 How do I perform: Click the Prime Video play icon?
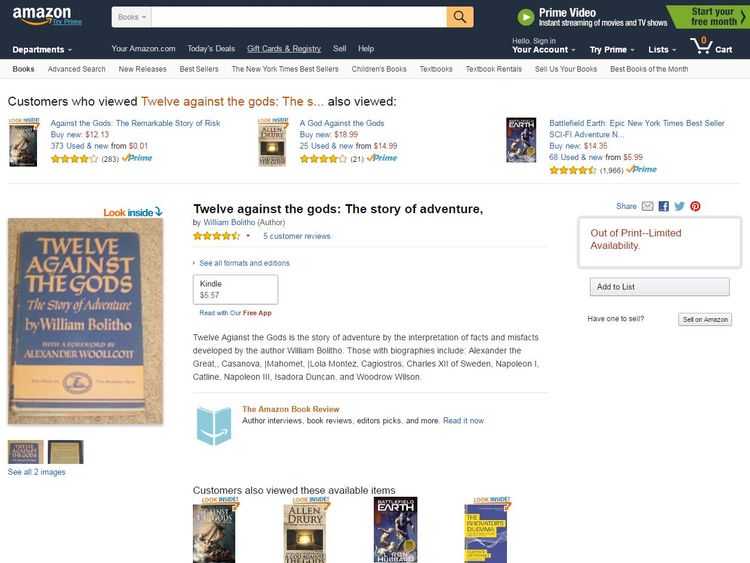pyautogui.click(x=526, y=17)
